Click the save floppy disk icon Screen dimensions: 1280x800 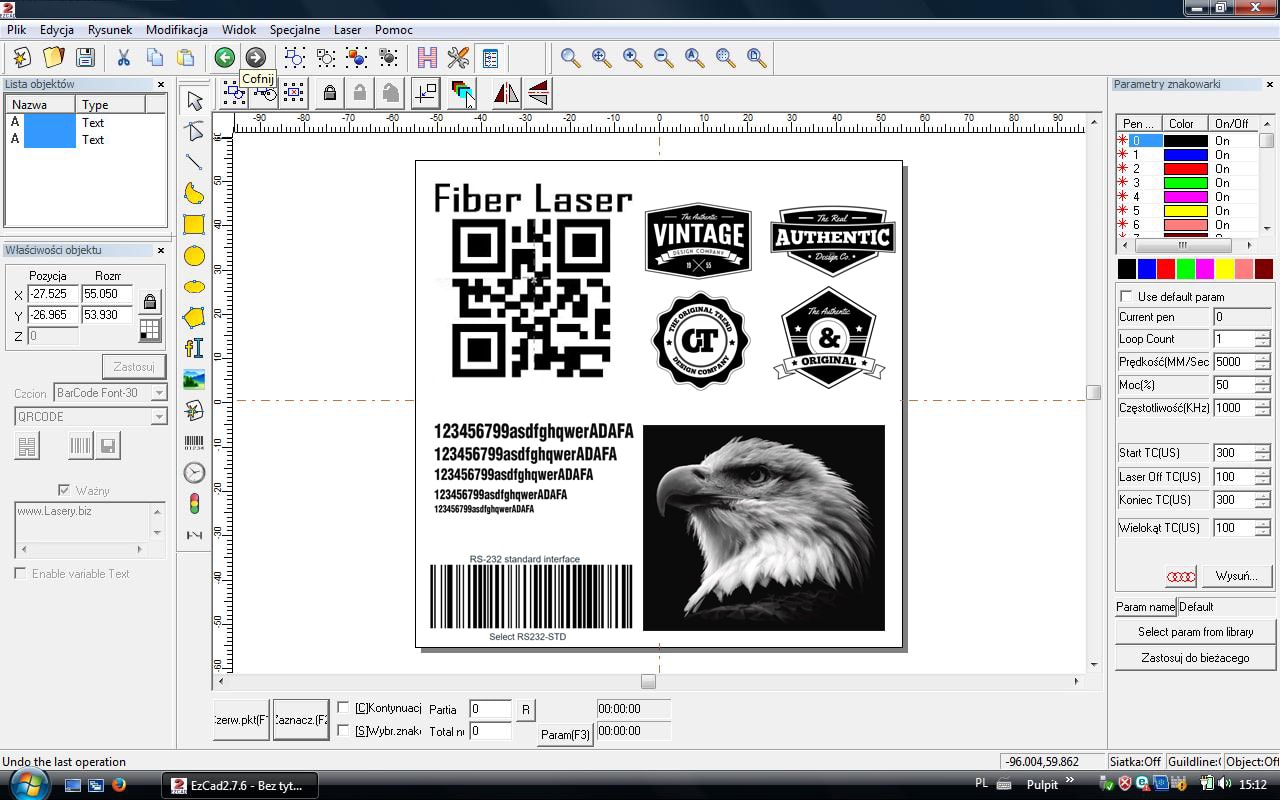pyautogui.click(x=85, y=58)
